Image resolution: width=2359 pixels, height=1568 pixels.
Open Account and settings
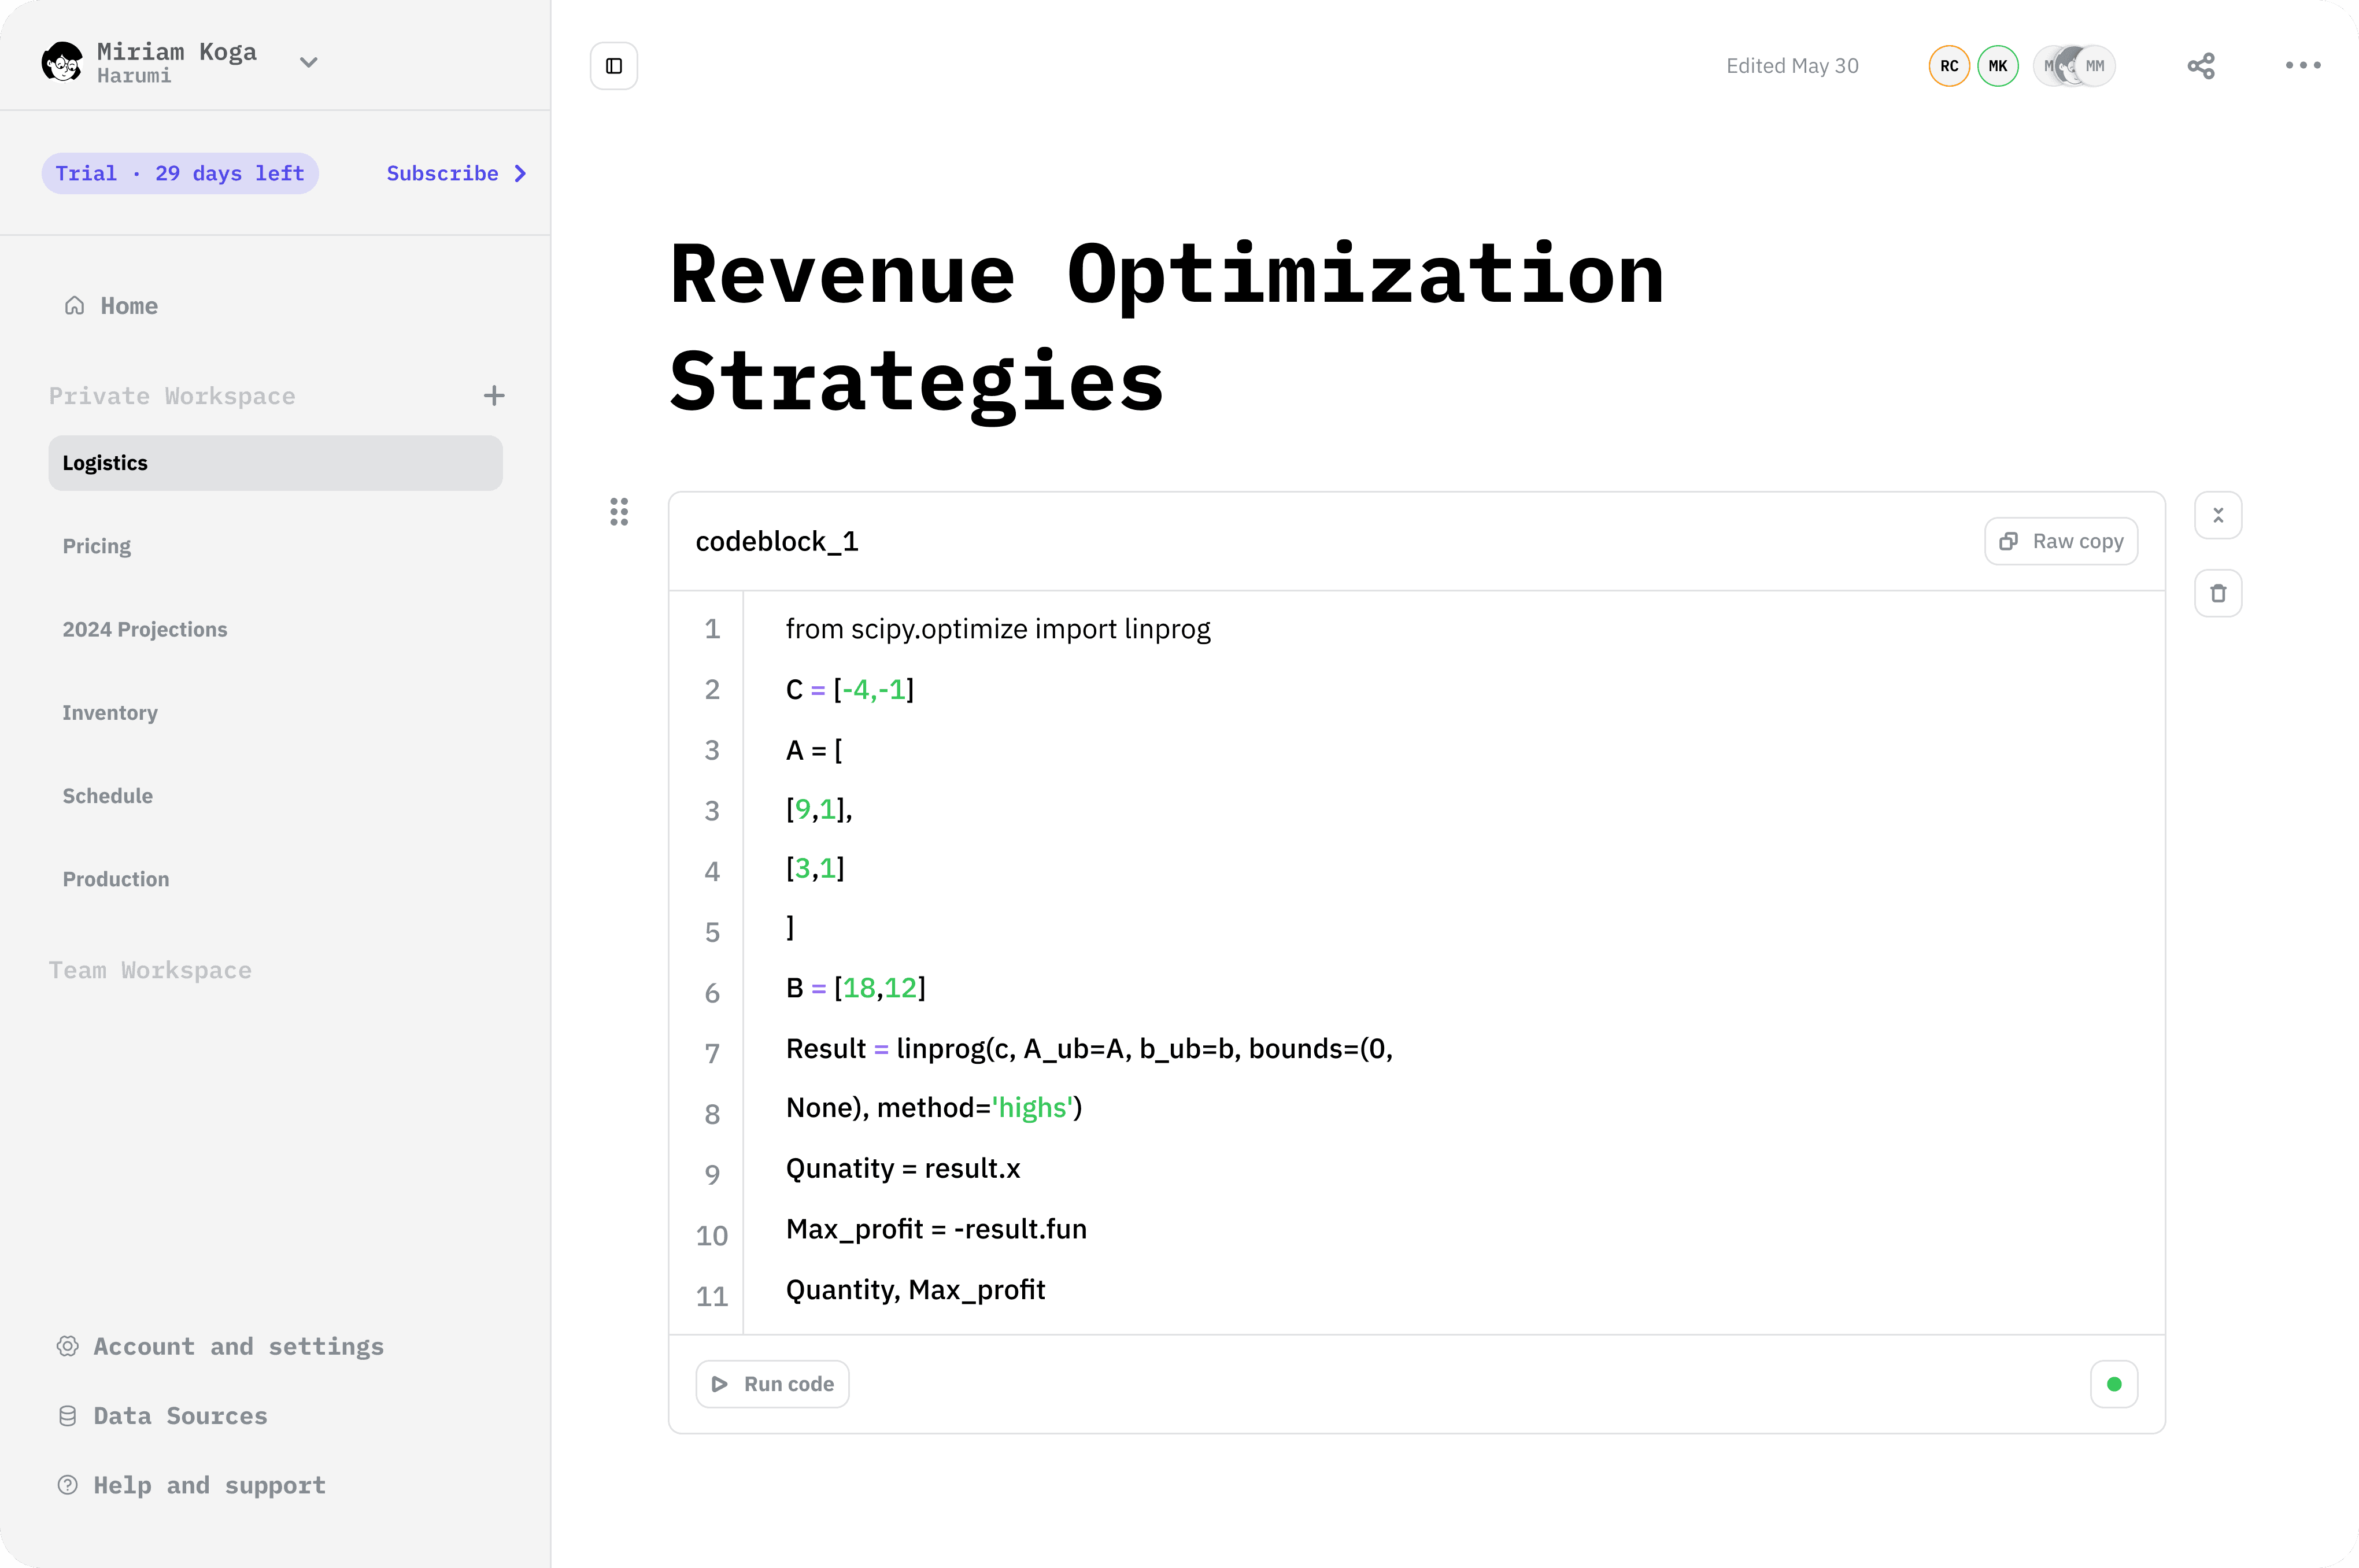click(238, 1346)
